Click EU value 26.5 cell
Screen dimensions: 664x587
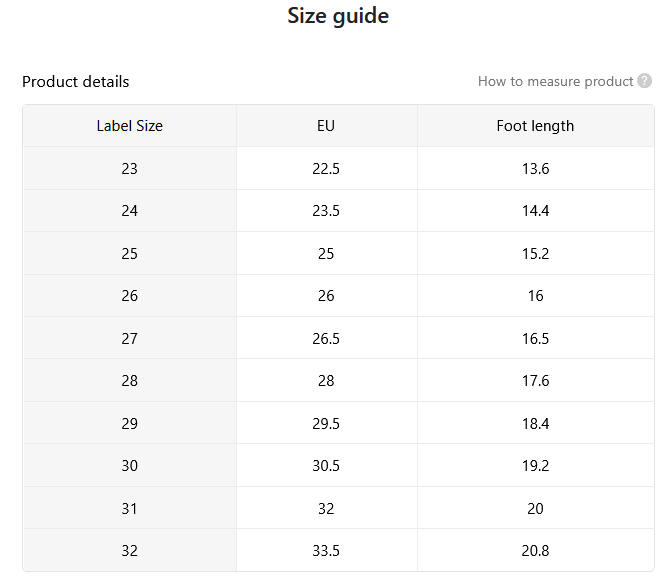click(x=326, y=338)
